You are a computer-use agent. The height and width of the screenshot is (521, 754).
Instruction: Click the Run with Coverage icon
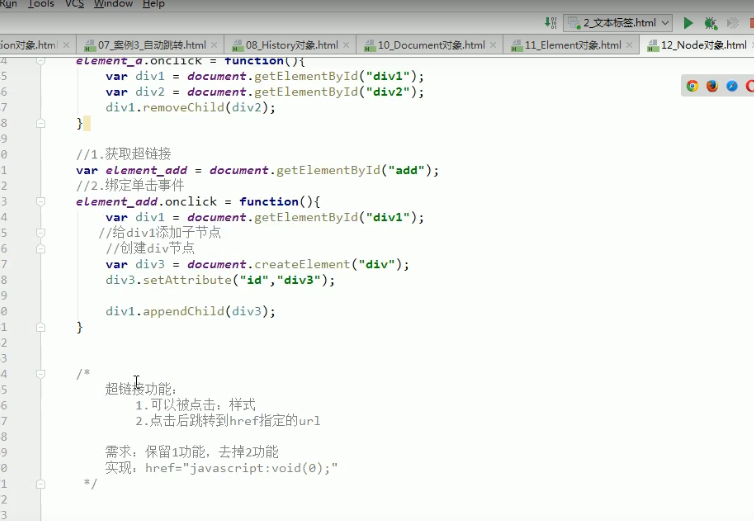pyautogui.click(x=732, y=23)
